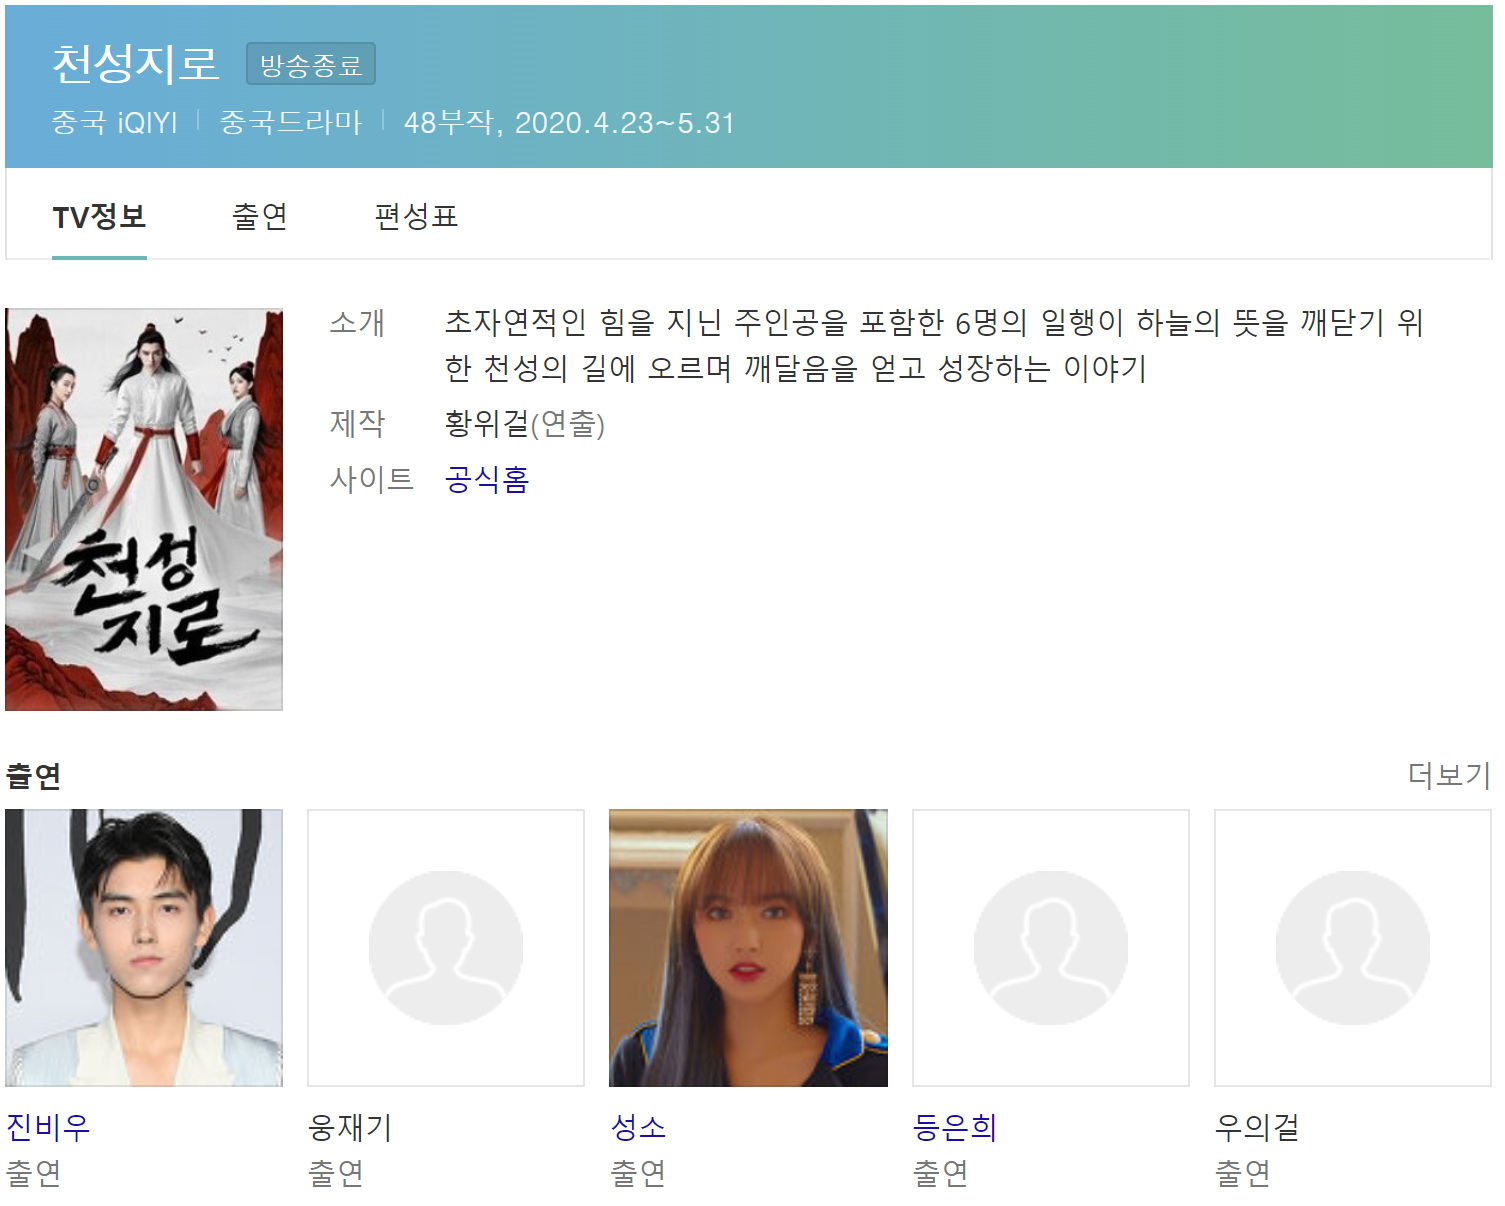Image resolution: width=1505 pixels, height=1206 pixels.
Task: Open 진비우's profile photo
Action: (x=144, y=948)
